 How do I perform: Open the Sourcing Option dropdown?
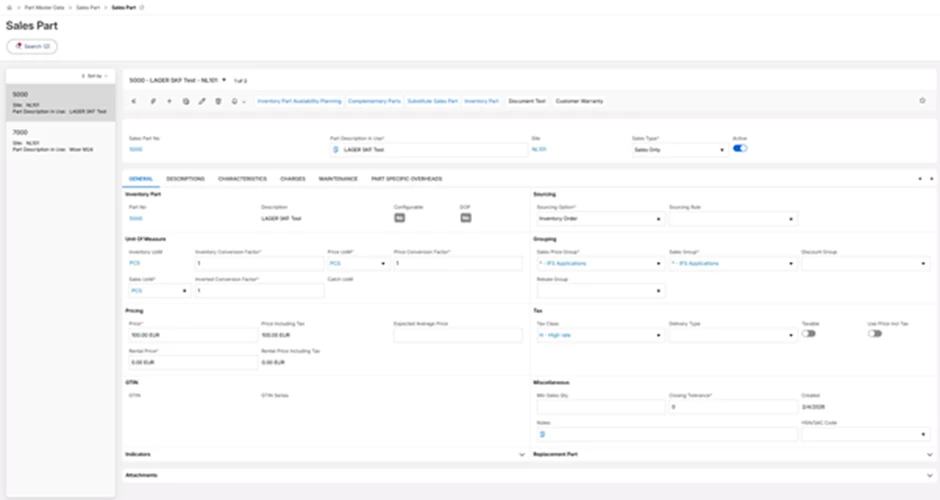[x=599, y=219]
